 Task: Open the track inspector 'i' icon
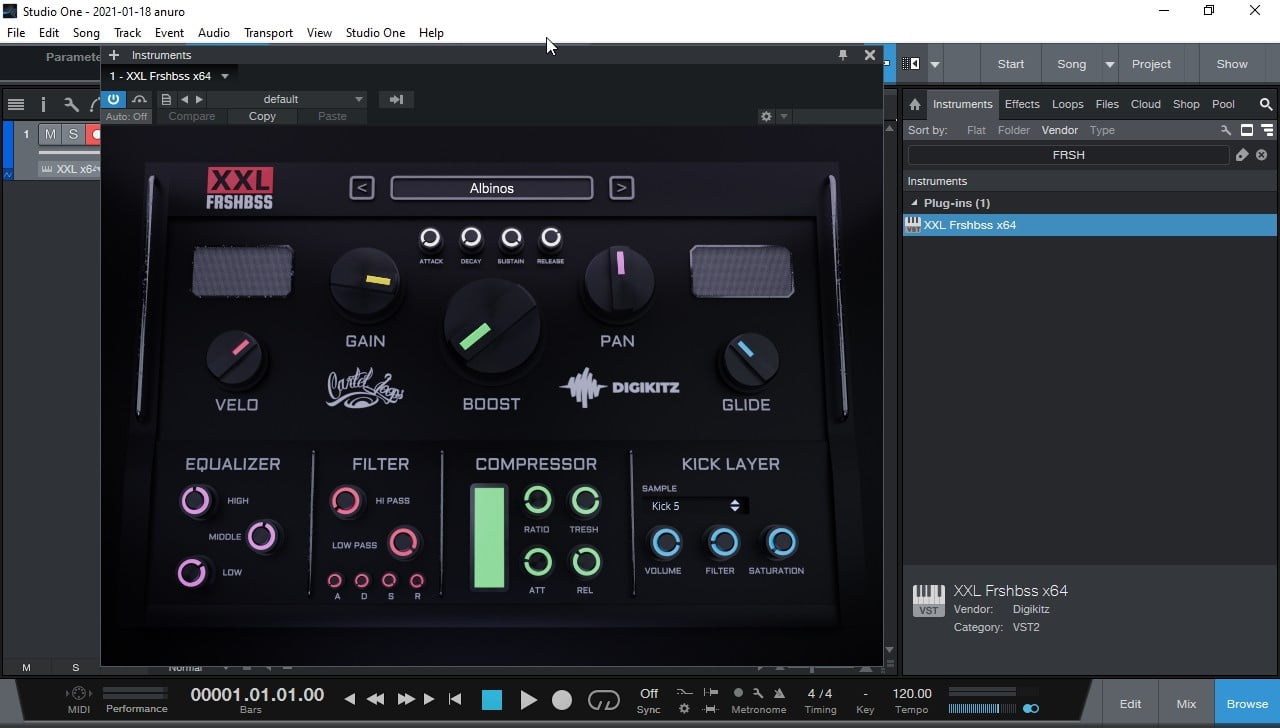coord(43,104)
